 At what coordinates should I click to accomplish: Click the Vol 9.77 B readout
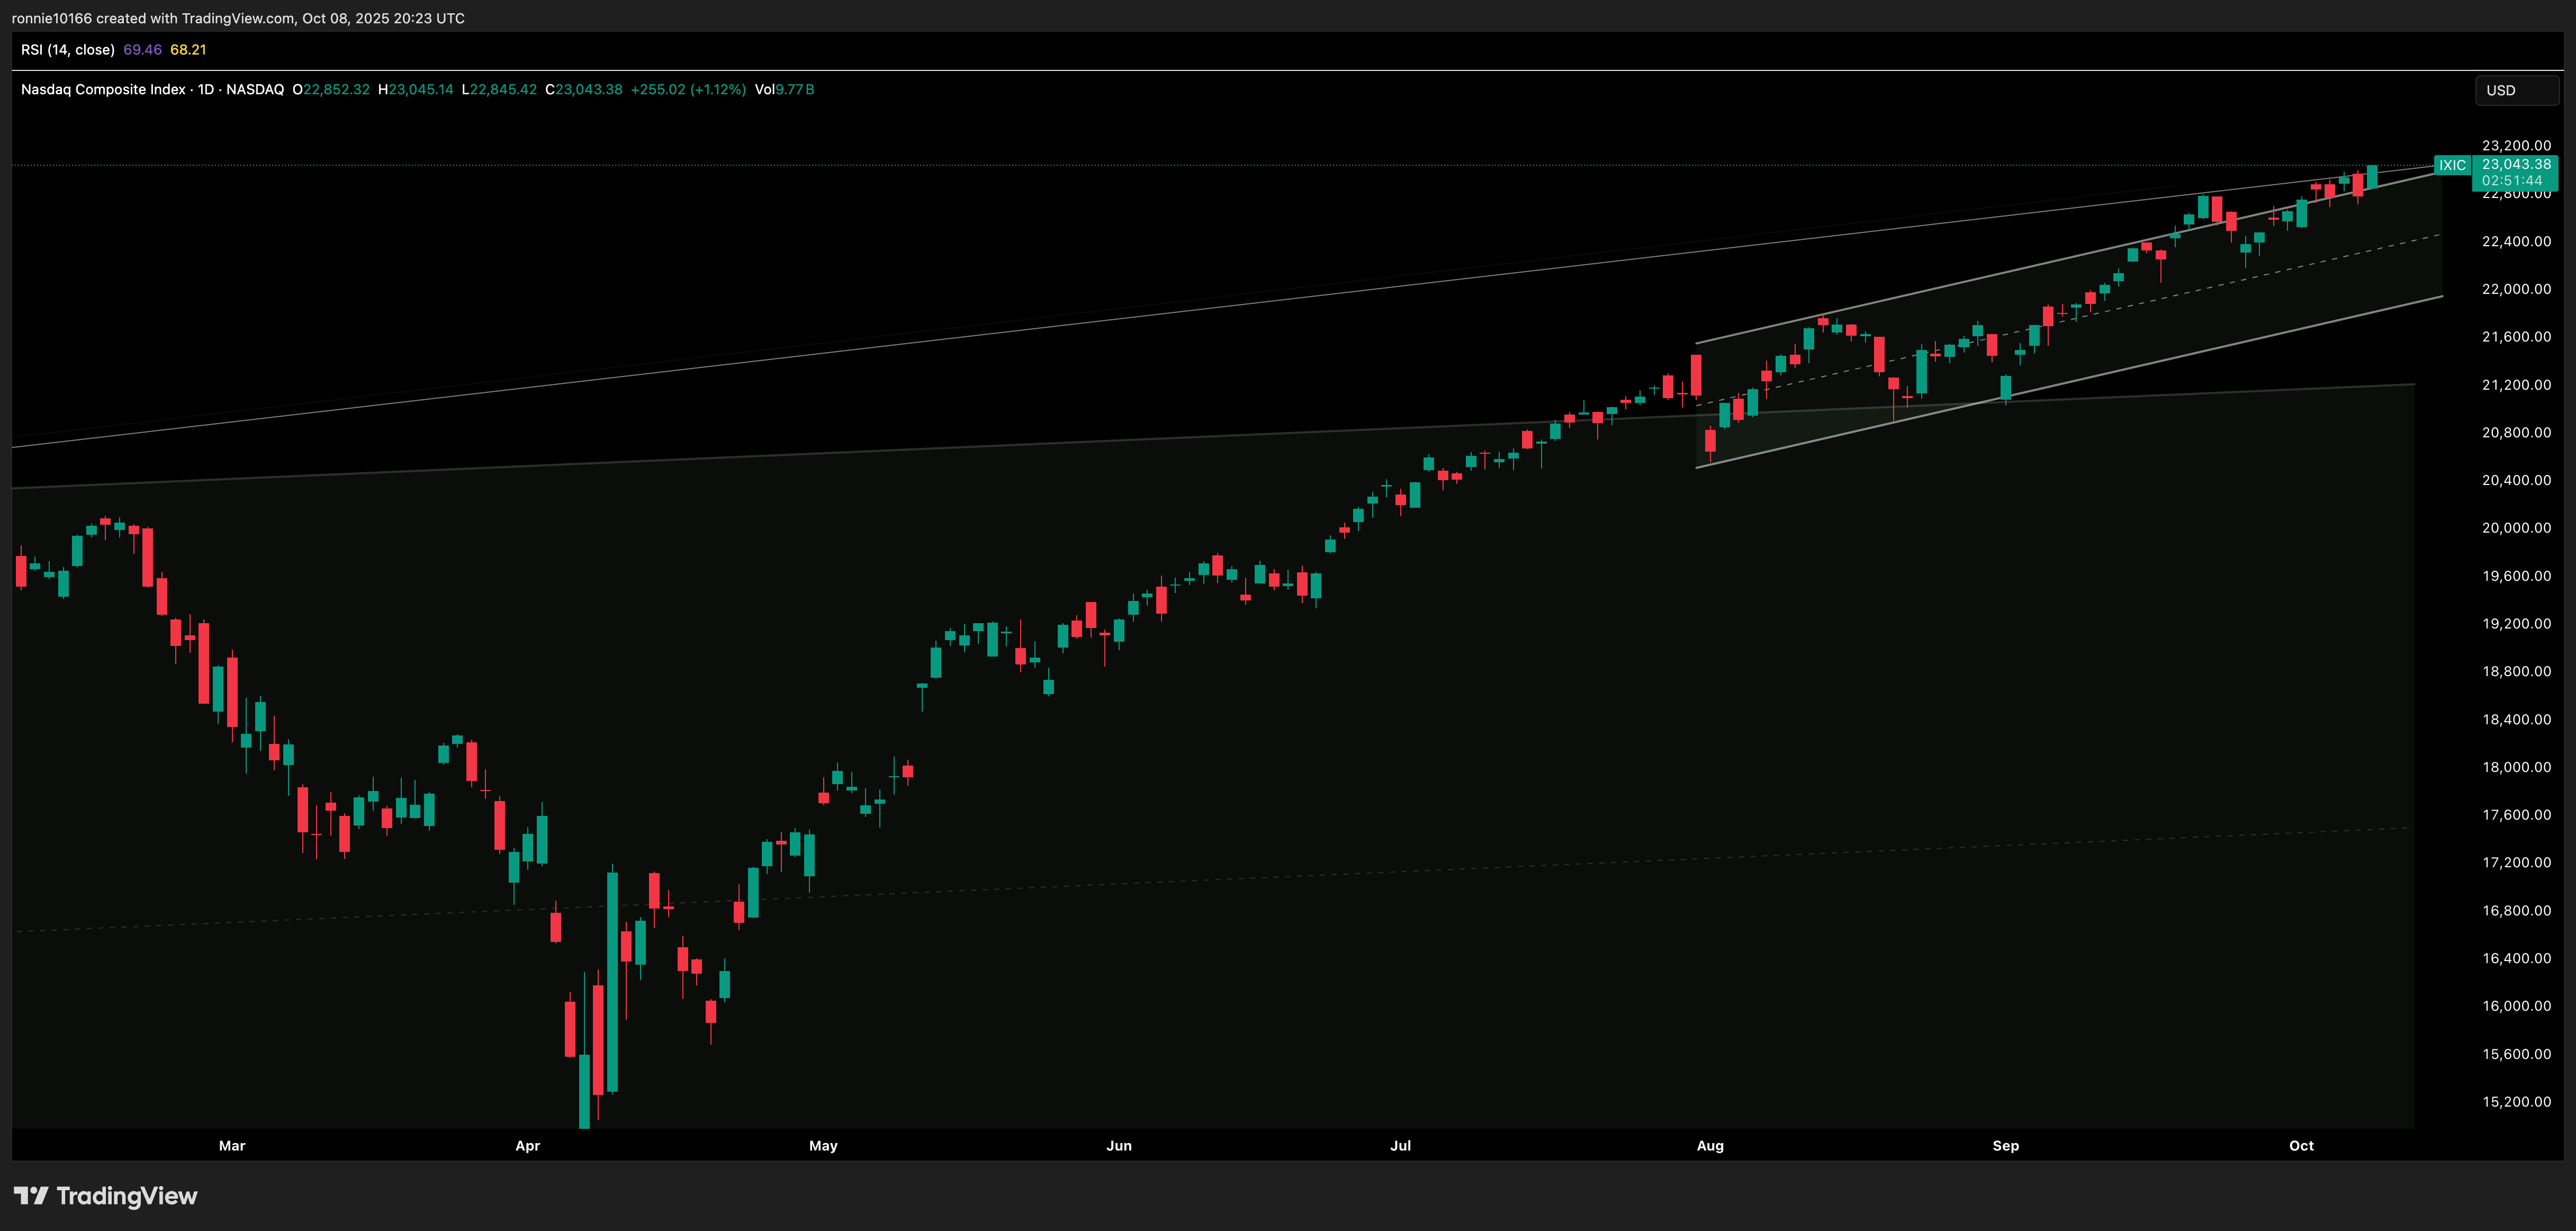tap(784, 90)
